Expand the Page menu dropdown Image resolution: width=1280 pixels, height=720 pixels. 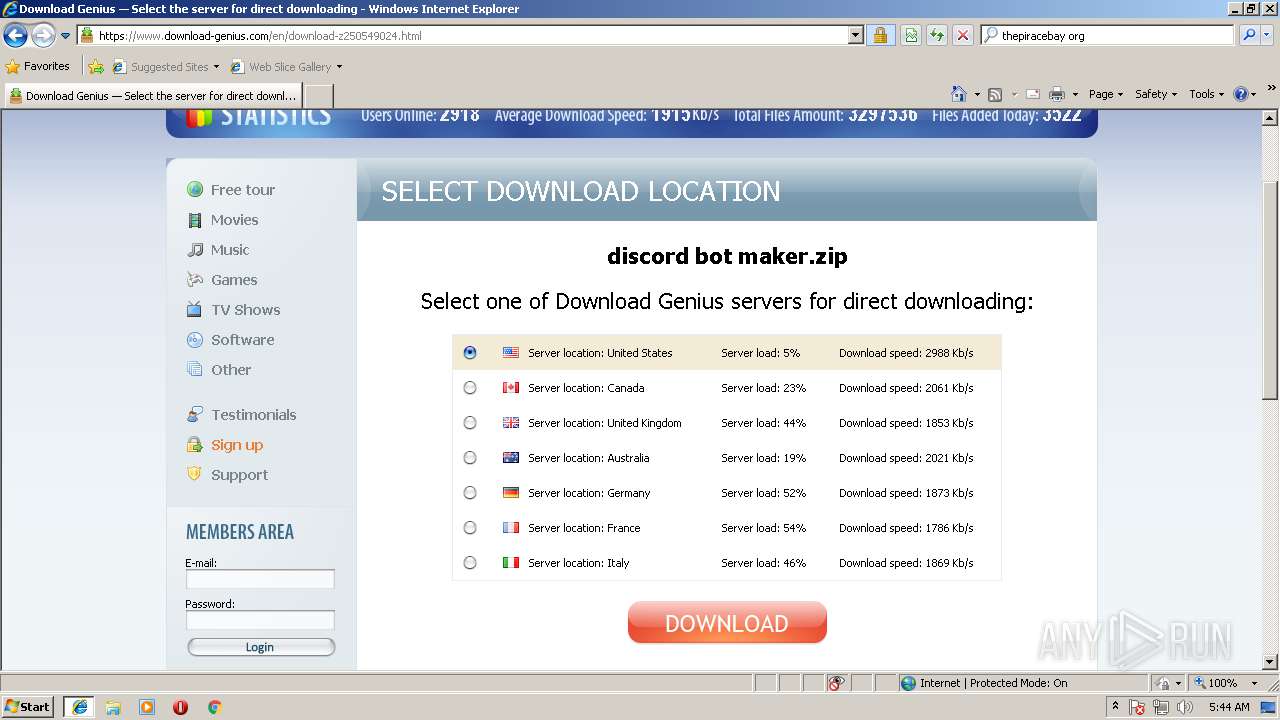point(1106,94)
